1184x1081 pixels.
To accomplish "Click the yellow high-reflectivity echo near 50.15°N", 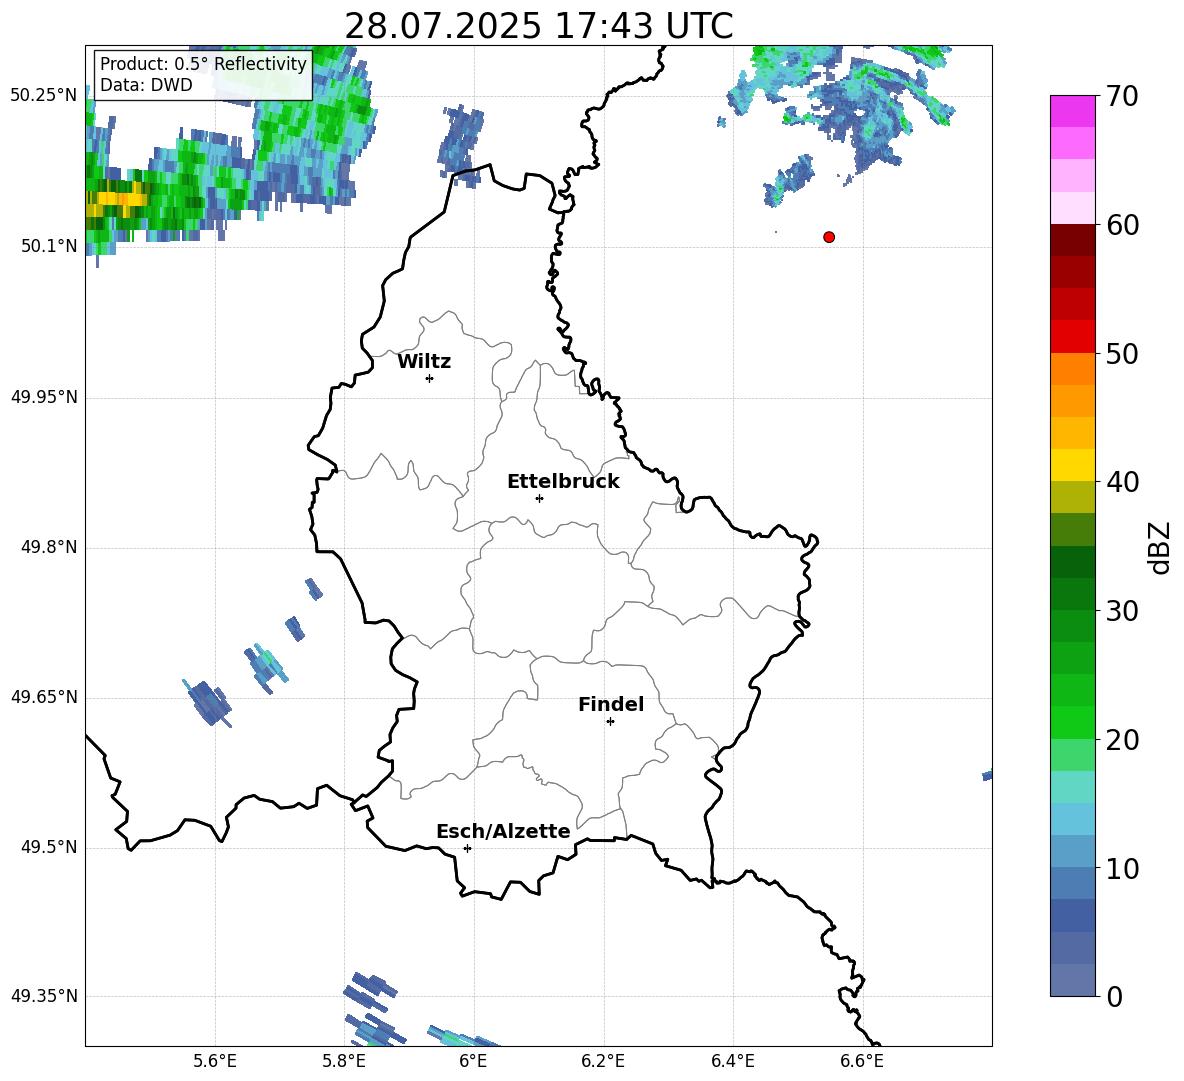I will pos(117,200).
